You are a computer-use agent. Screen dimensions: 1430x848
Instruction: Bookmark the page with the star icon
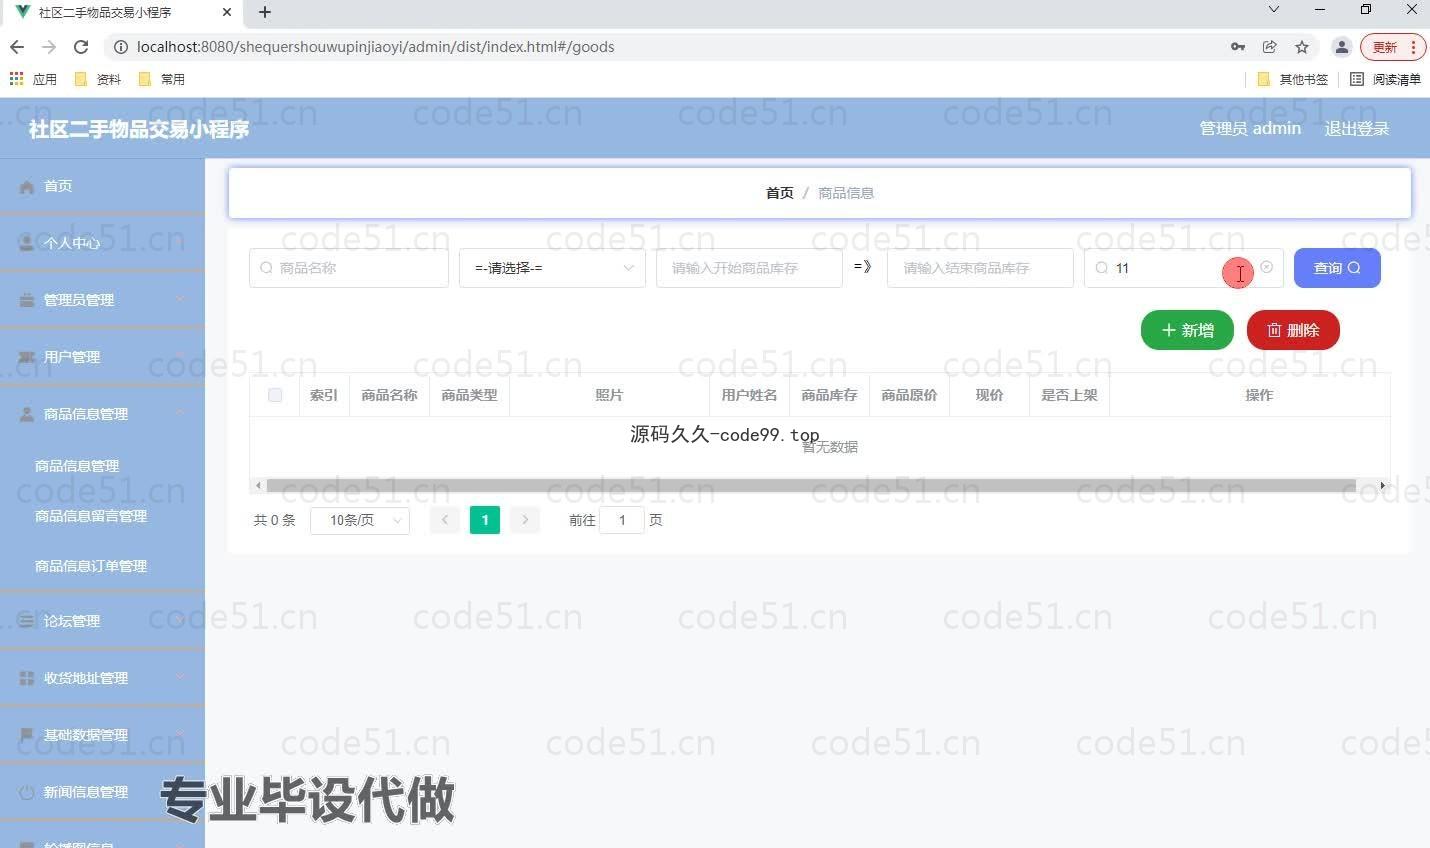click(1302, 47)
